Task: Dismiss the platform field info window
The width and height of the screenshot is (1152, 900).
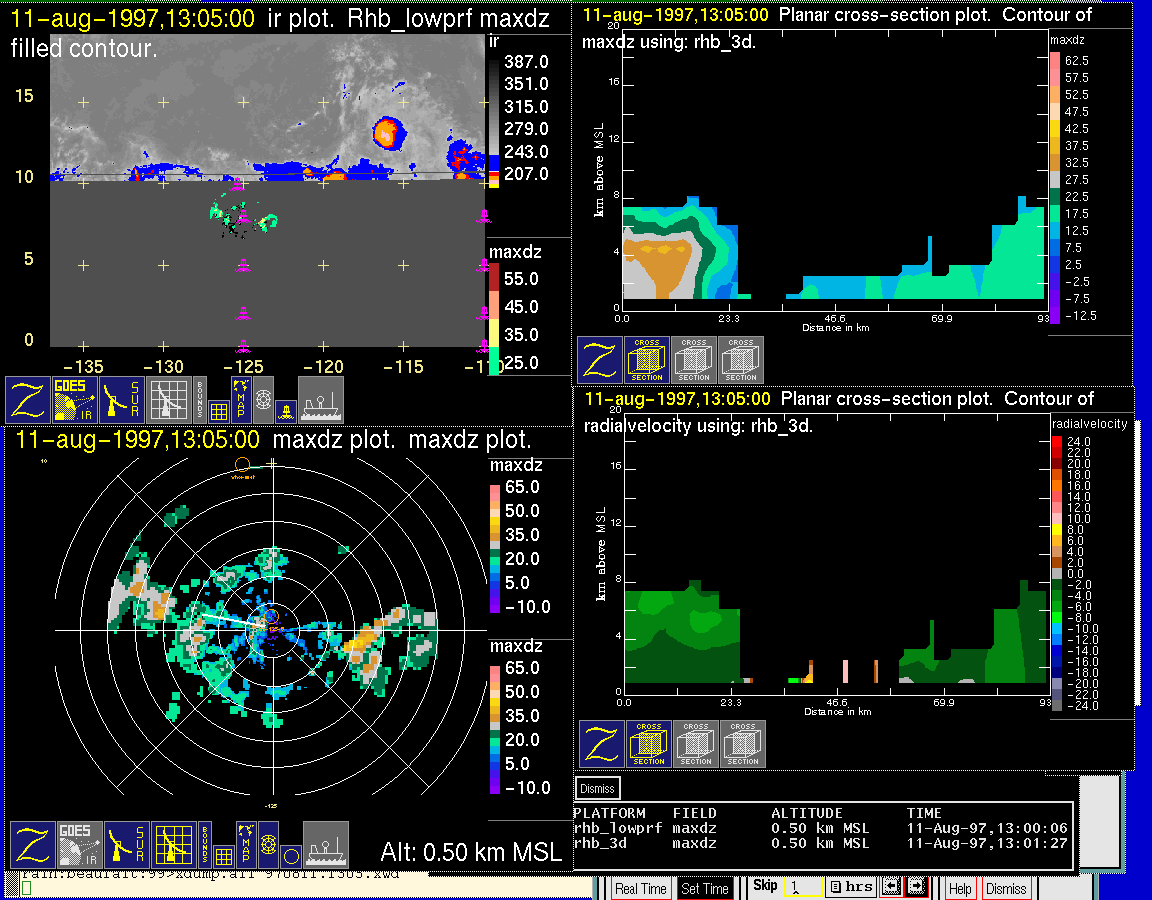Action: 598,788
